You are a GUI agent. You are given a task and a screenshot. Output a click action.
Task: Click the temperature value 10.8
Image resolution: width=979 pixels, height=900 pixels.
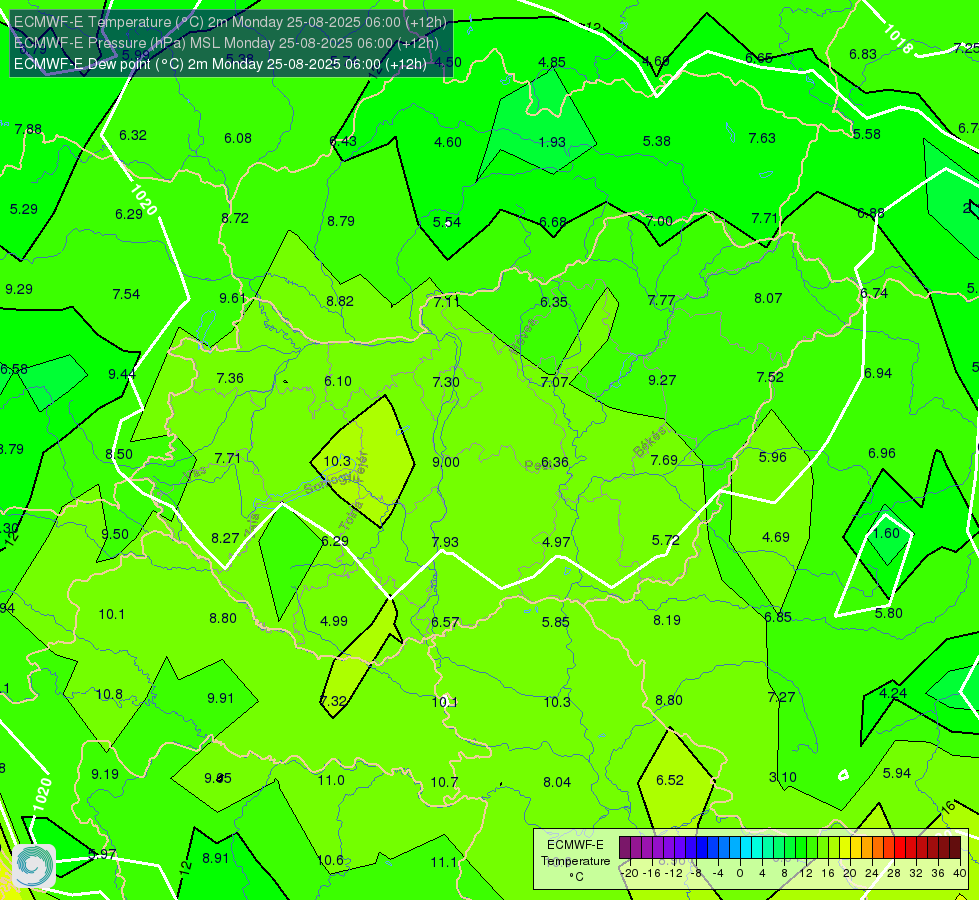pyautogui.click(x=109, y=695)
